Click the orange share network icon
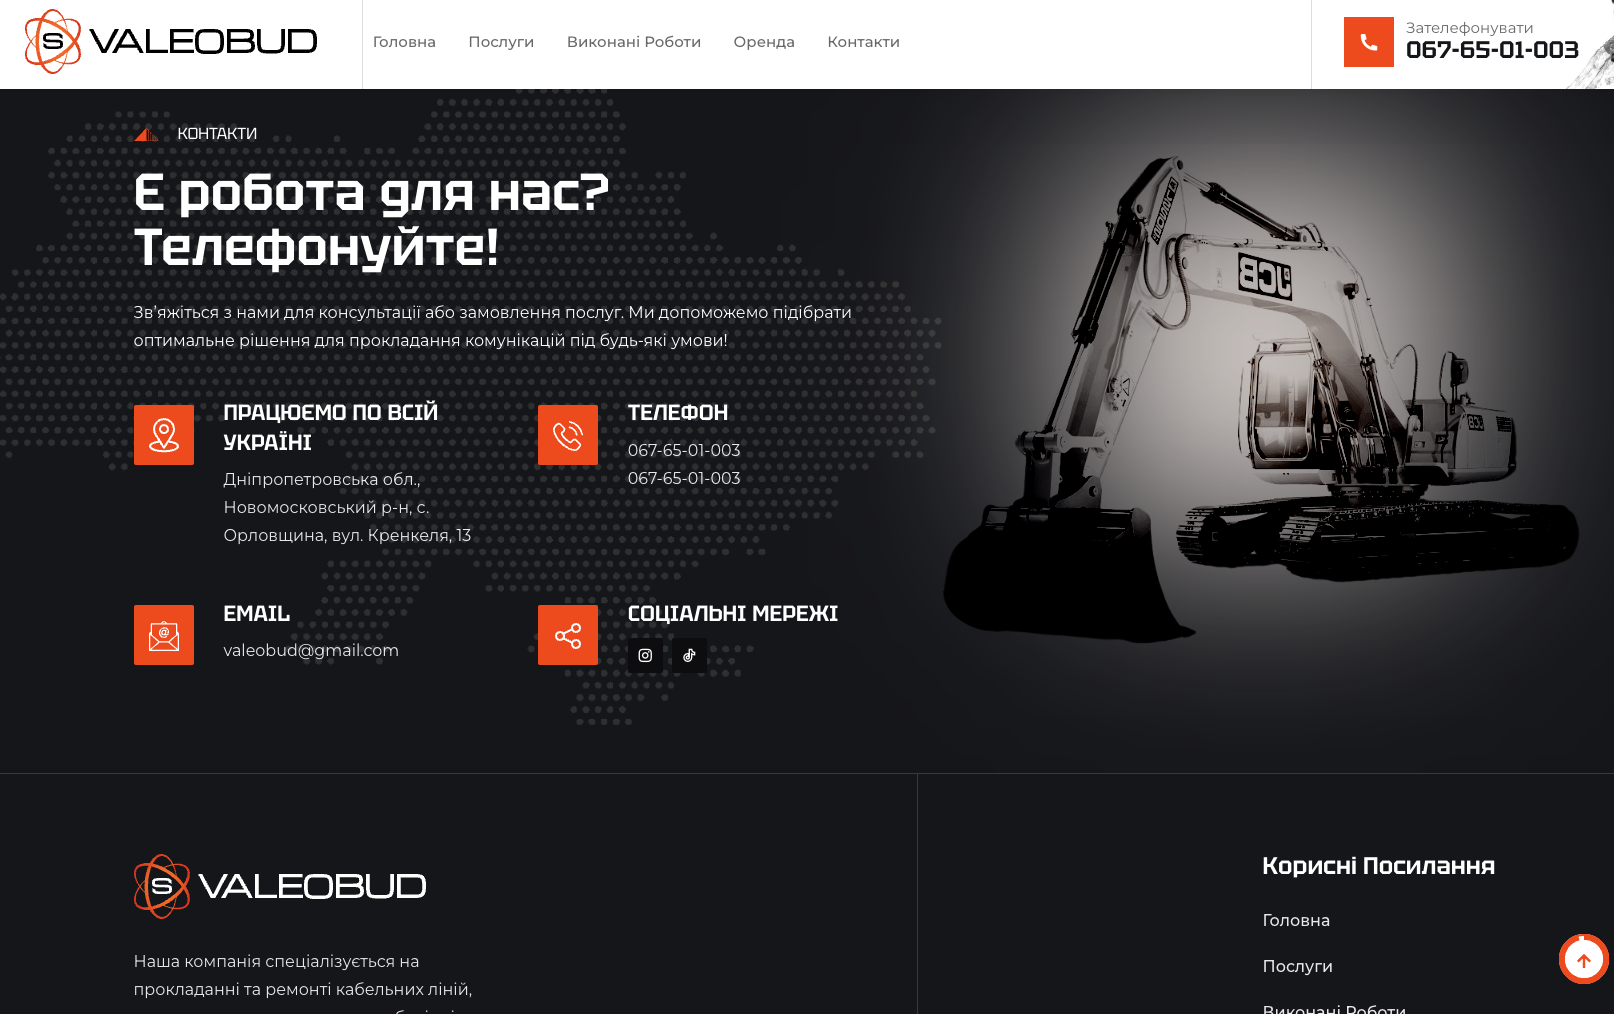Viewport: 1614px width, 1014px height. (x=568, y=635)
